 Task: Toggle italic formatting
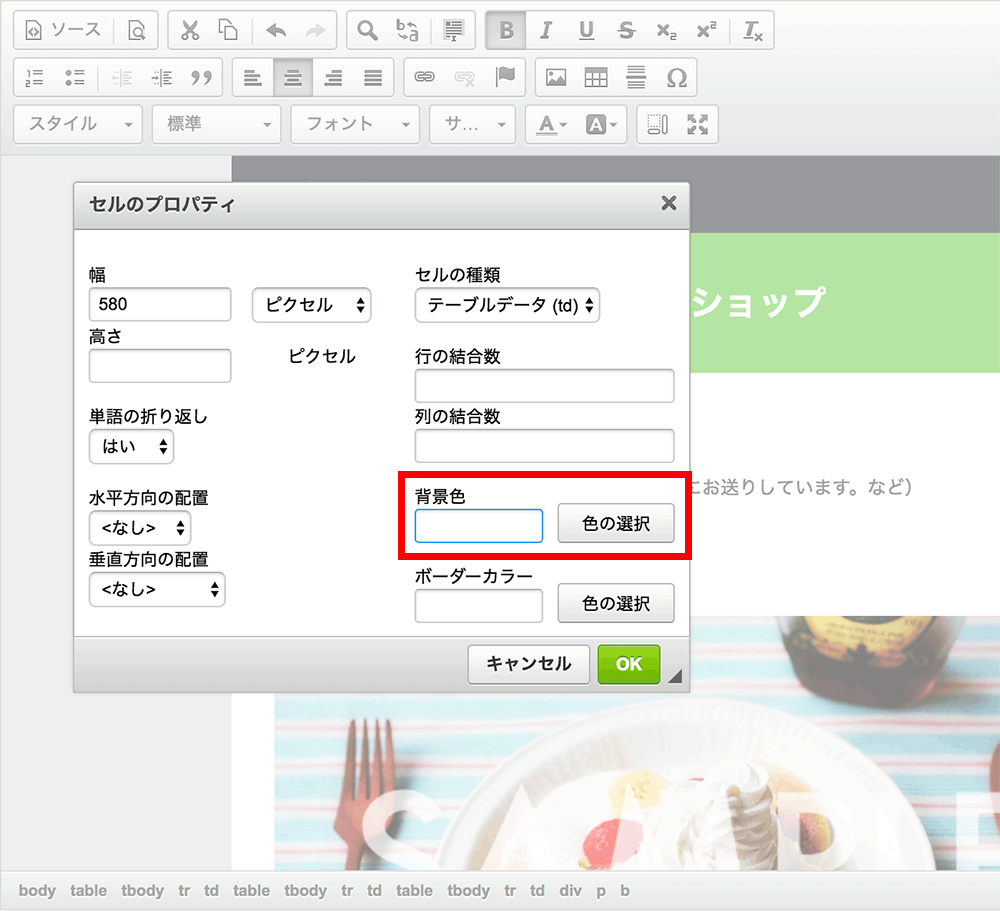tap(546, 30)
